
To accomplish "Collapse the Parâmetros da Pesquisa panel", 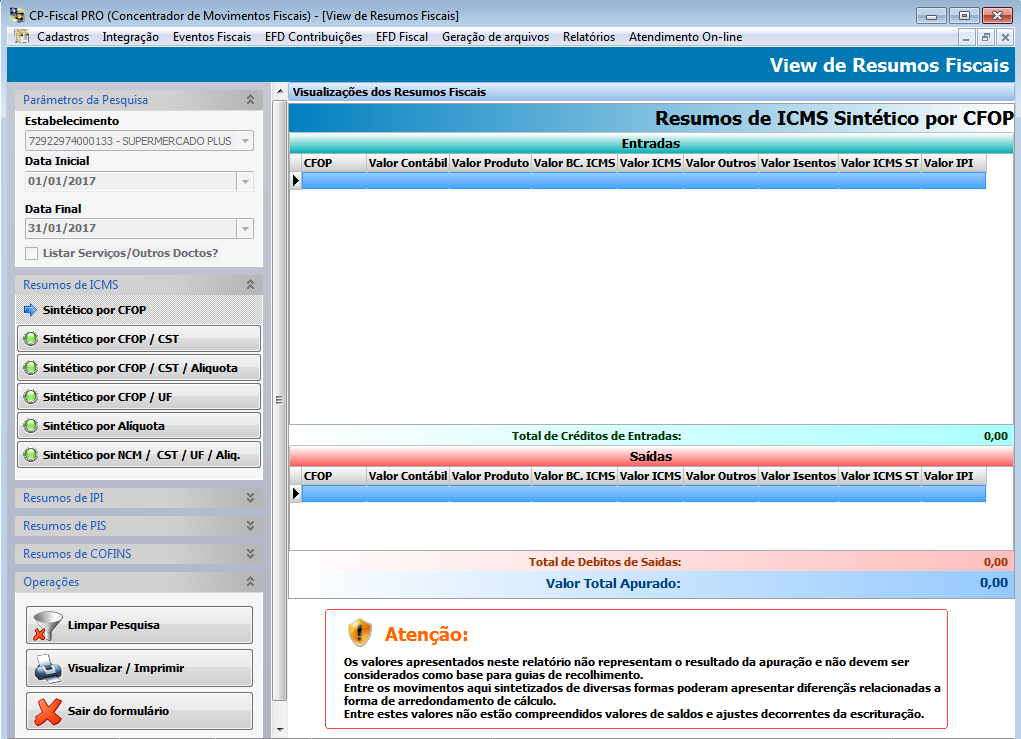I will [250, 100].
